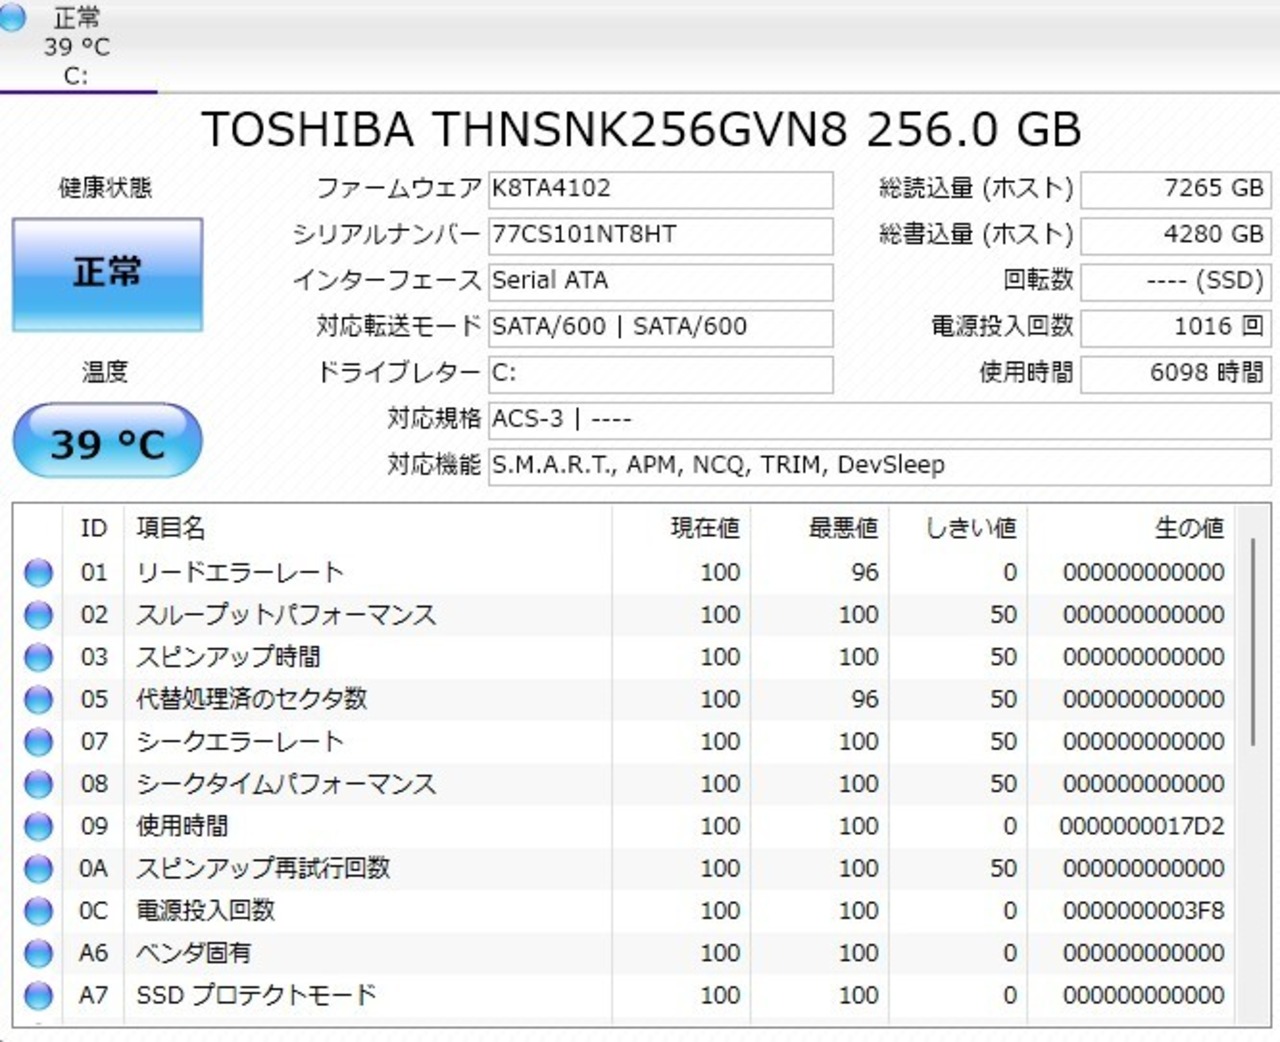Select the 代替処理済のセクタ数 attribute row
The height and width of the screenshot is (1042, 1280).
(x=626, y=700)
